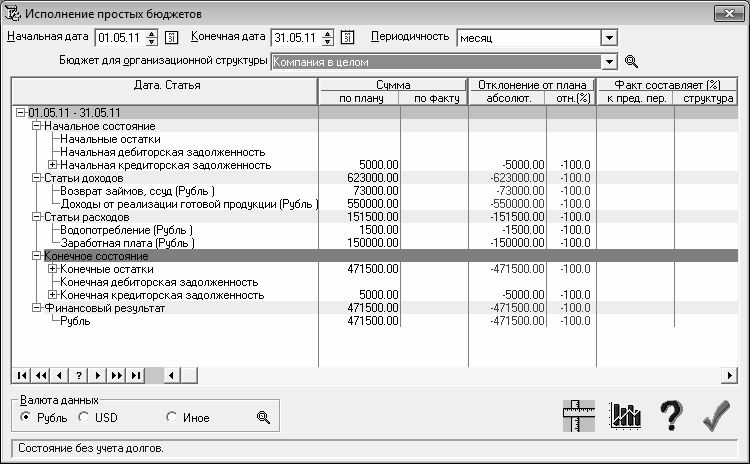Open the calendar picker for Начальная дата
The image size is (750, 464).
coord(171,38)
